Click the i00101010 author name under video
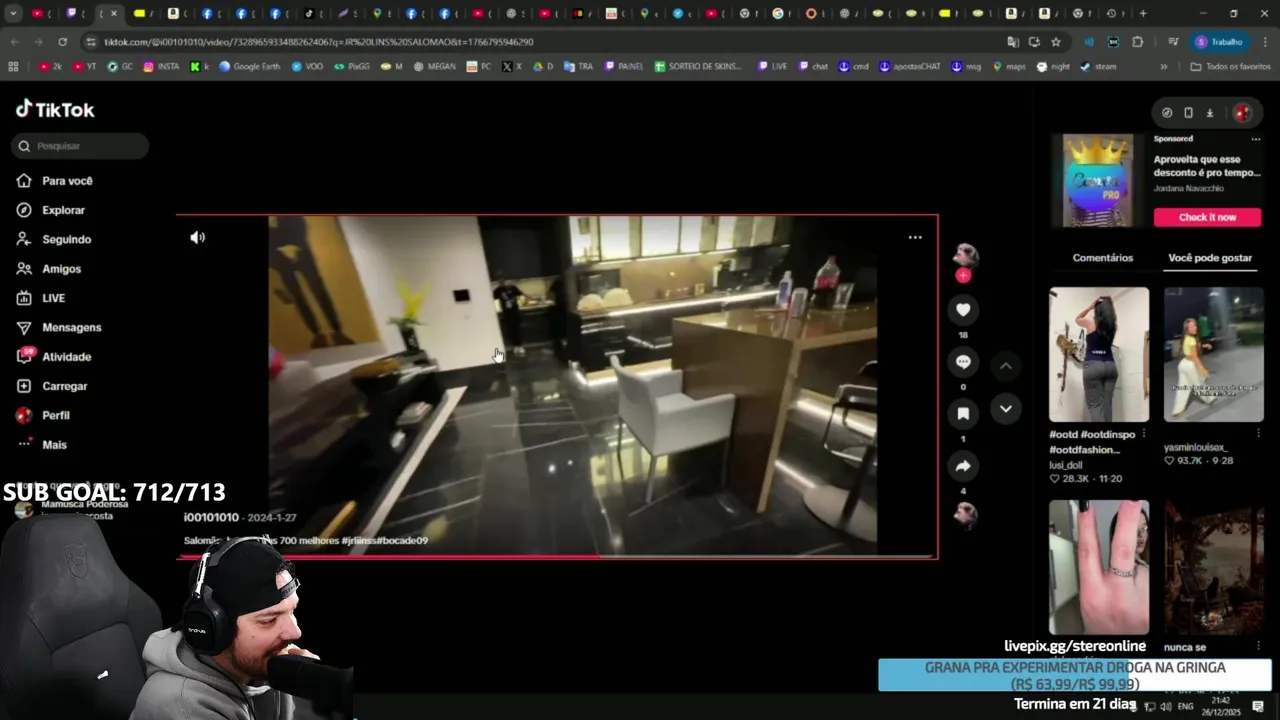 point(211,517)
